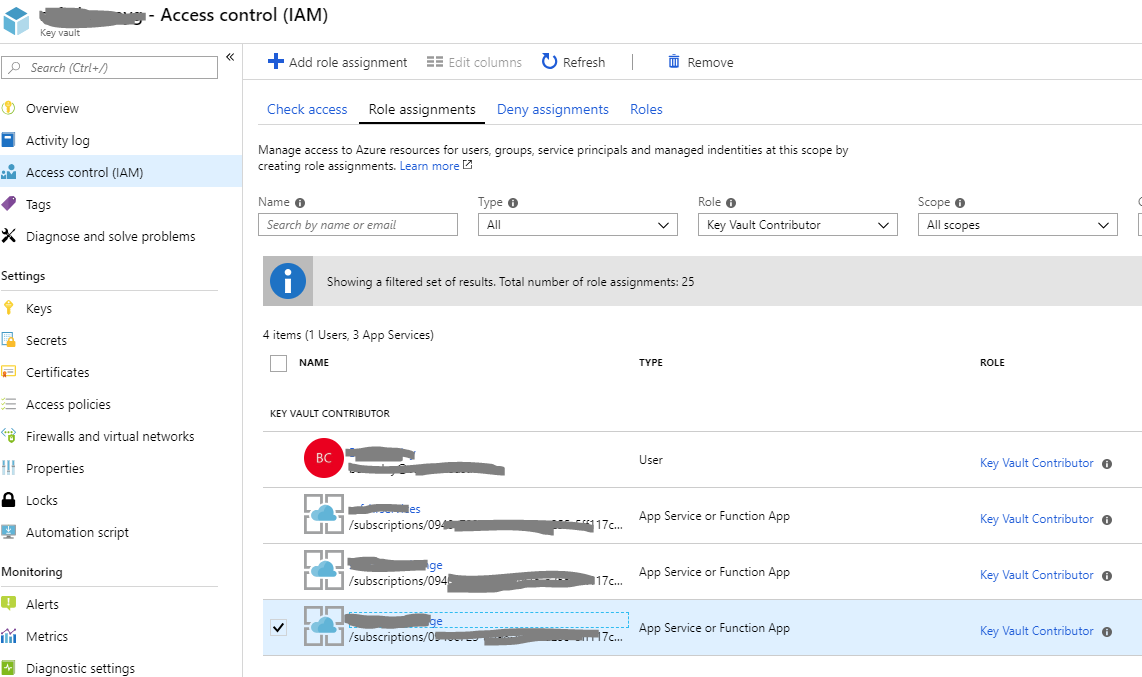Select Role assignments tab
This screenshot has width=1142, height=677.
(422, 109)
